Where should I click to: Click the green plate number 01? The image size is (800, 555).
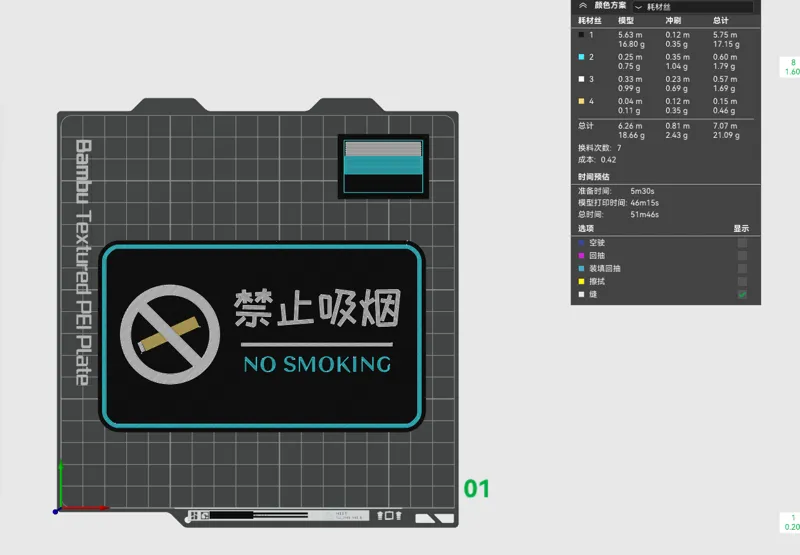tap(477, 489)
